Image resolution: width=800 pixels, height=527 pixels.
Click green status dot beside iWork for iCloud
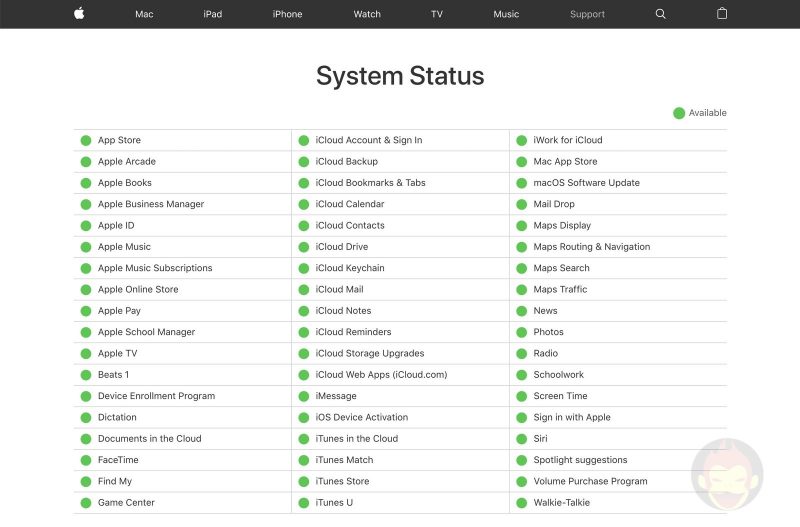(x=521, y=140)
